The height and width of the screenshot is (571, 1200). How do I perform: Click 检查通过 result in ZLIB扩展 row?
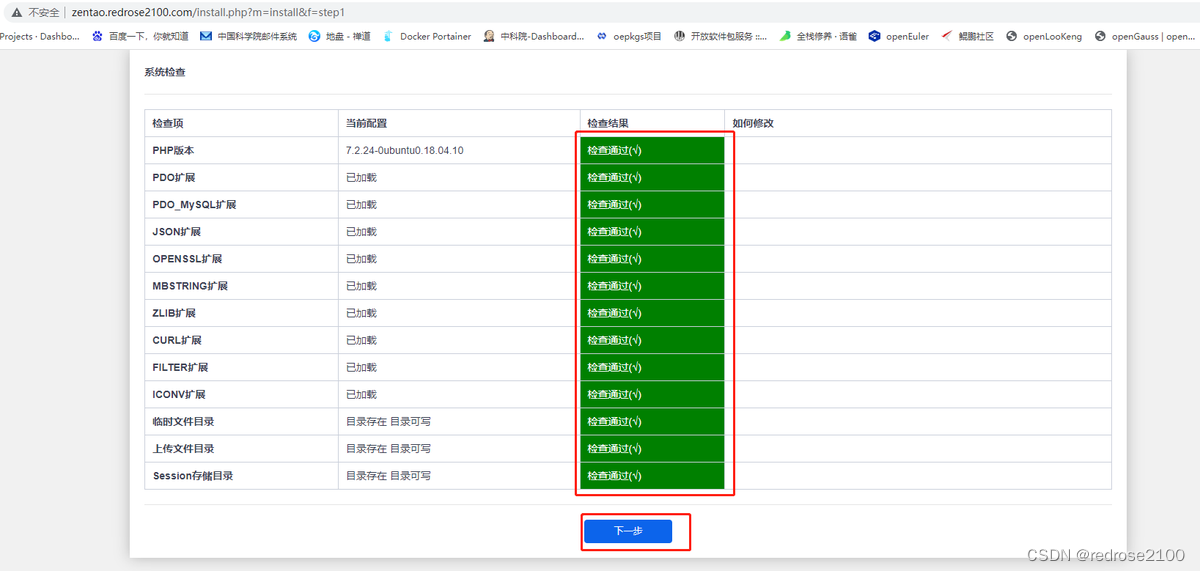(x=652, y=312)
